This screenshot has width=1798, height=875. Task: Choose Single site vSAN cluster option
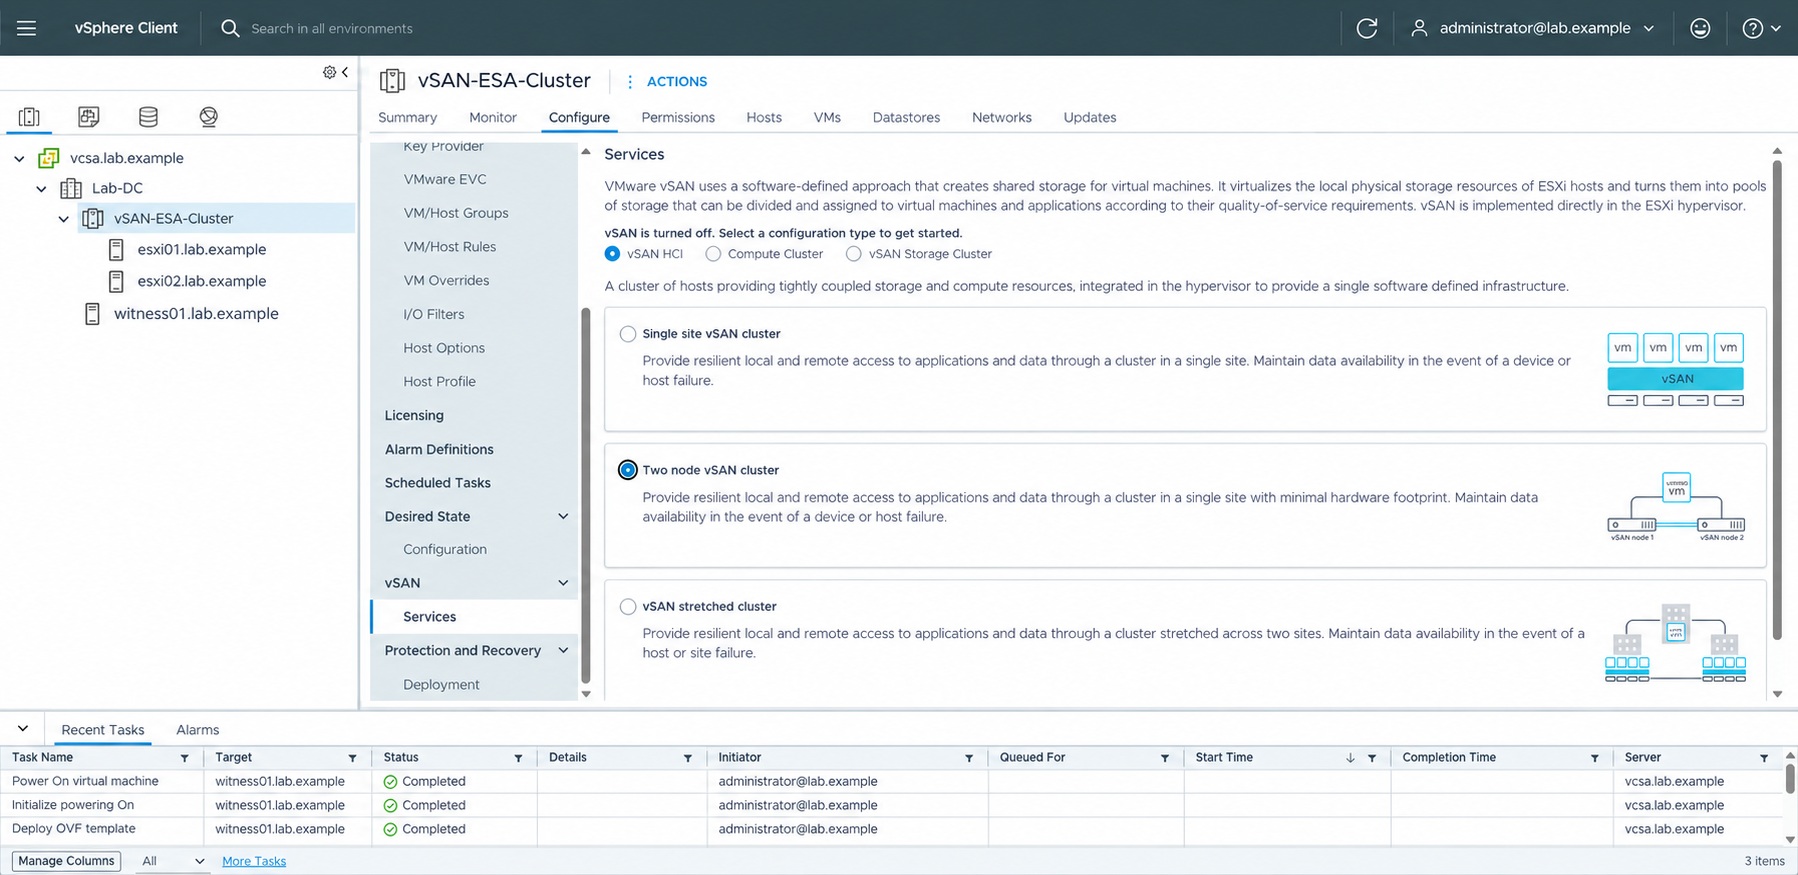coord(628,334)
